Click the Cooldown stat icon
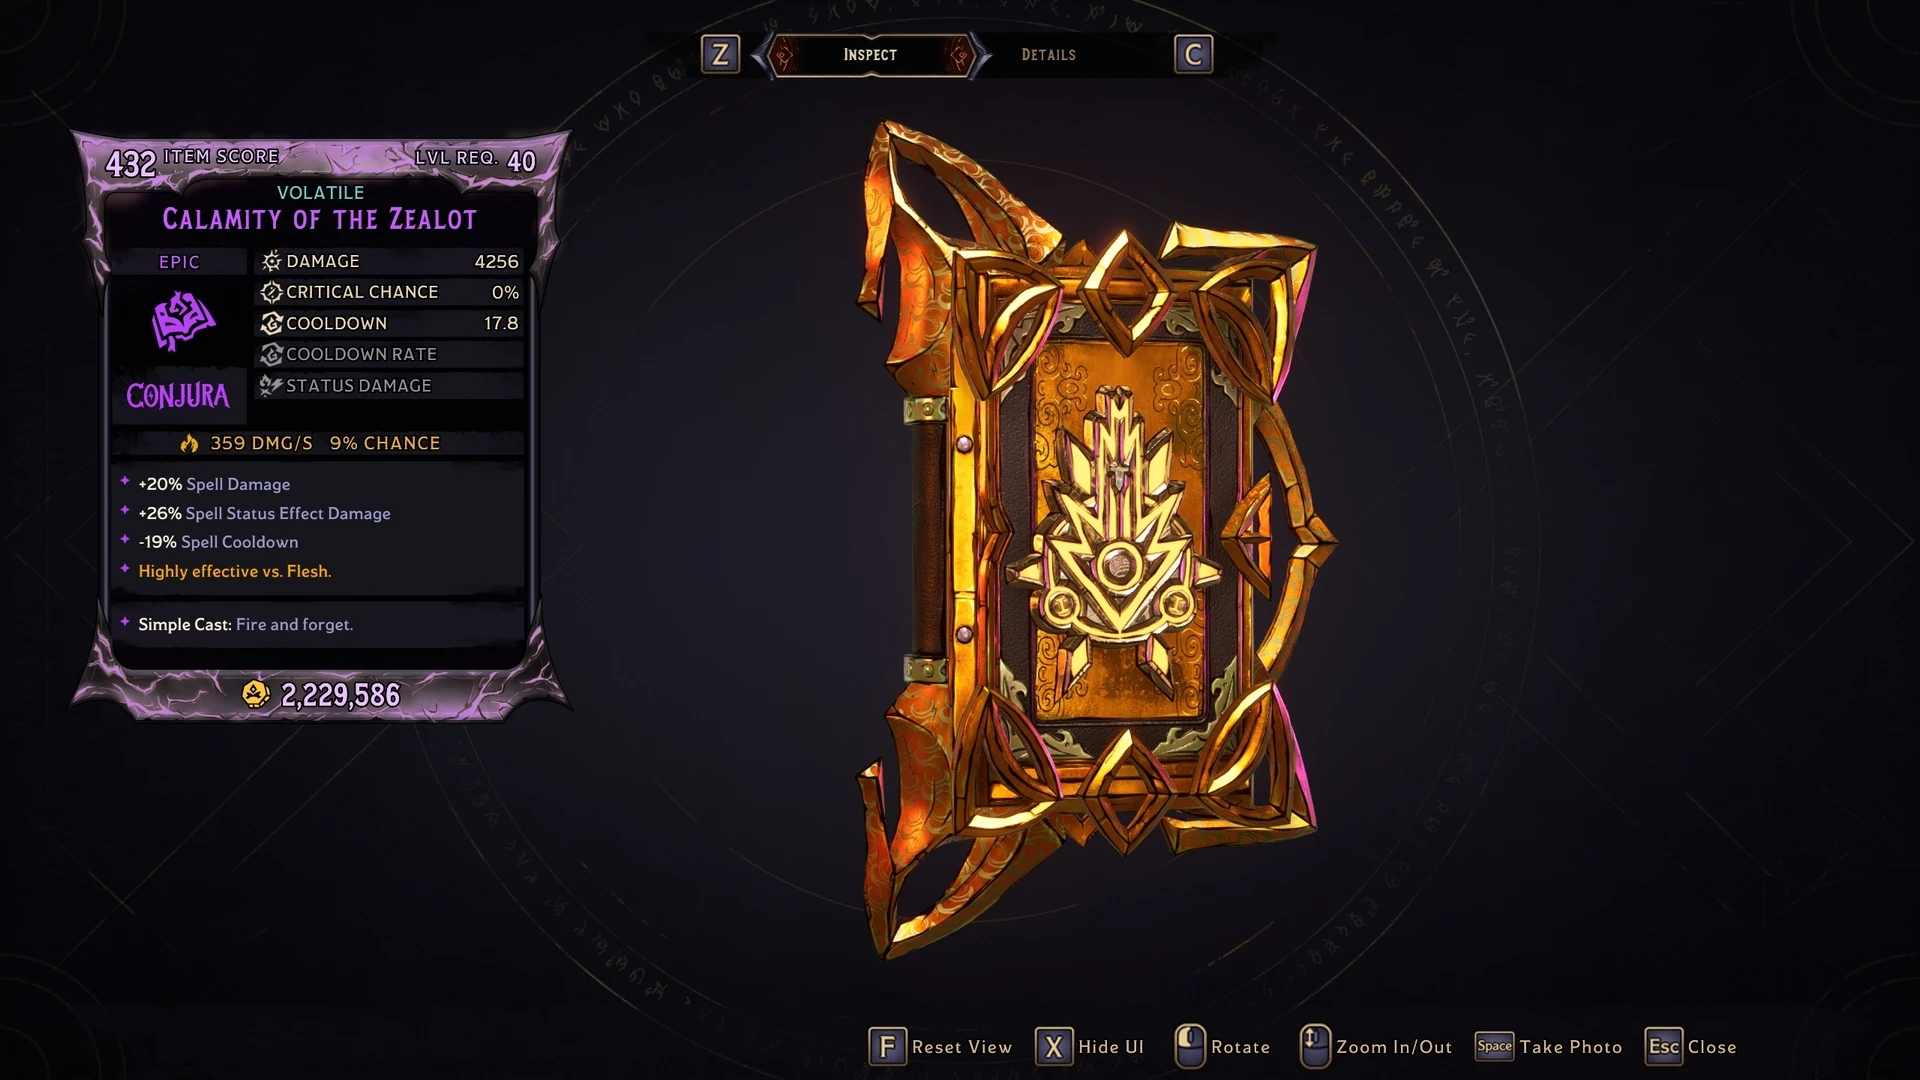1920x1080 pixels. tap(271, 323)
